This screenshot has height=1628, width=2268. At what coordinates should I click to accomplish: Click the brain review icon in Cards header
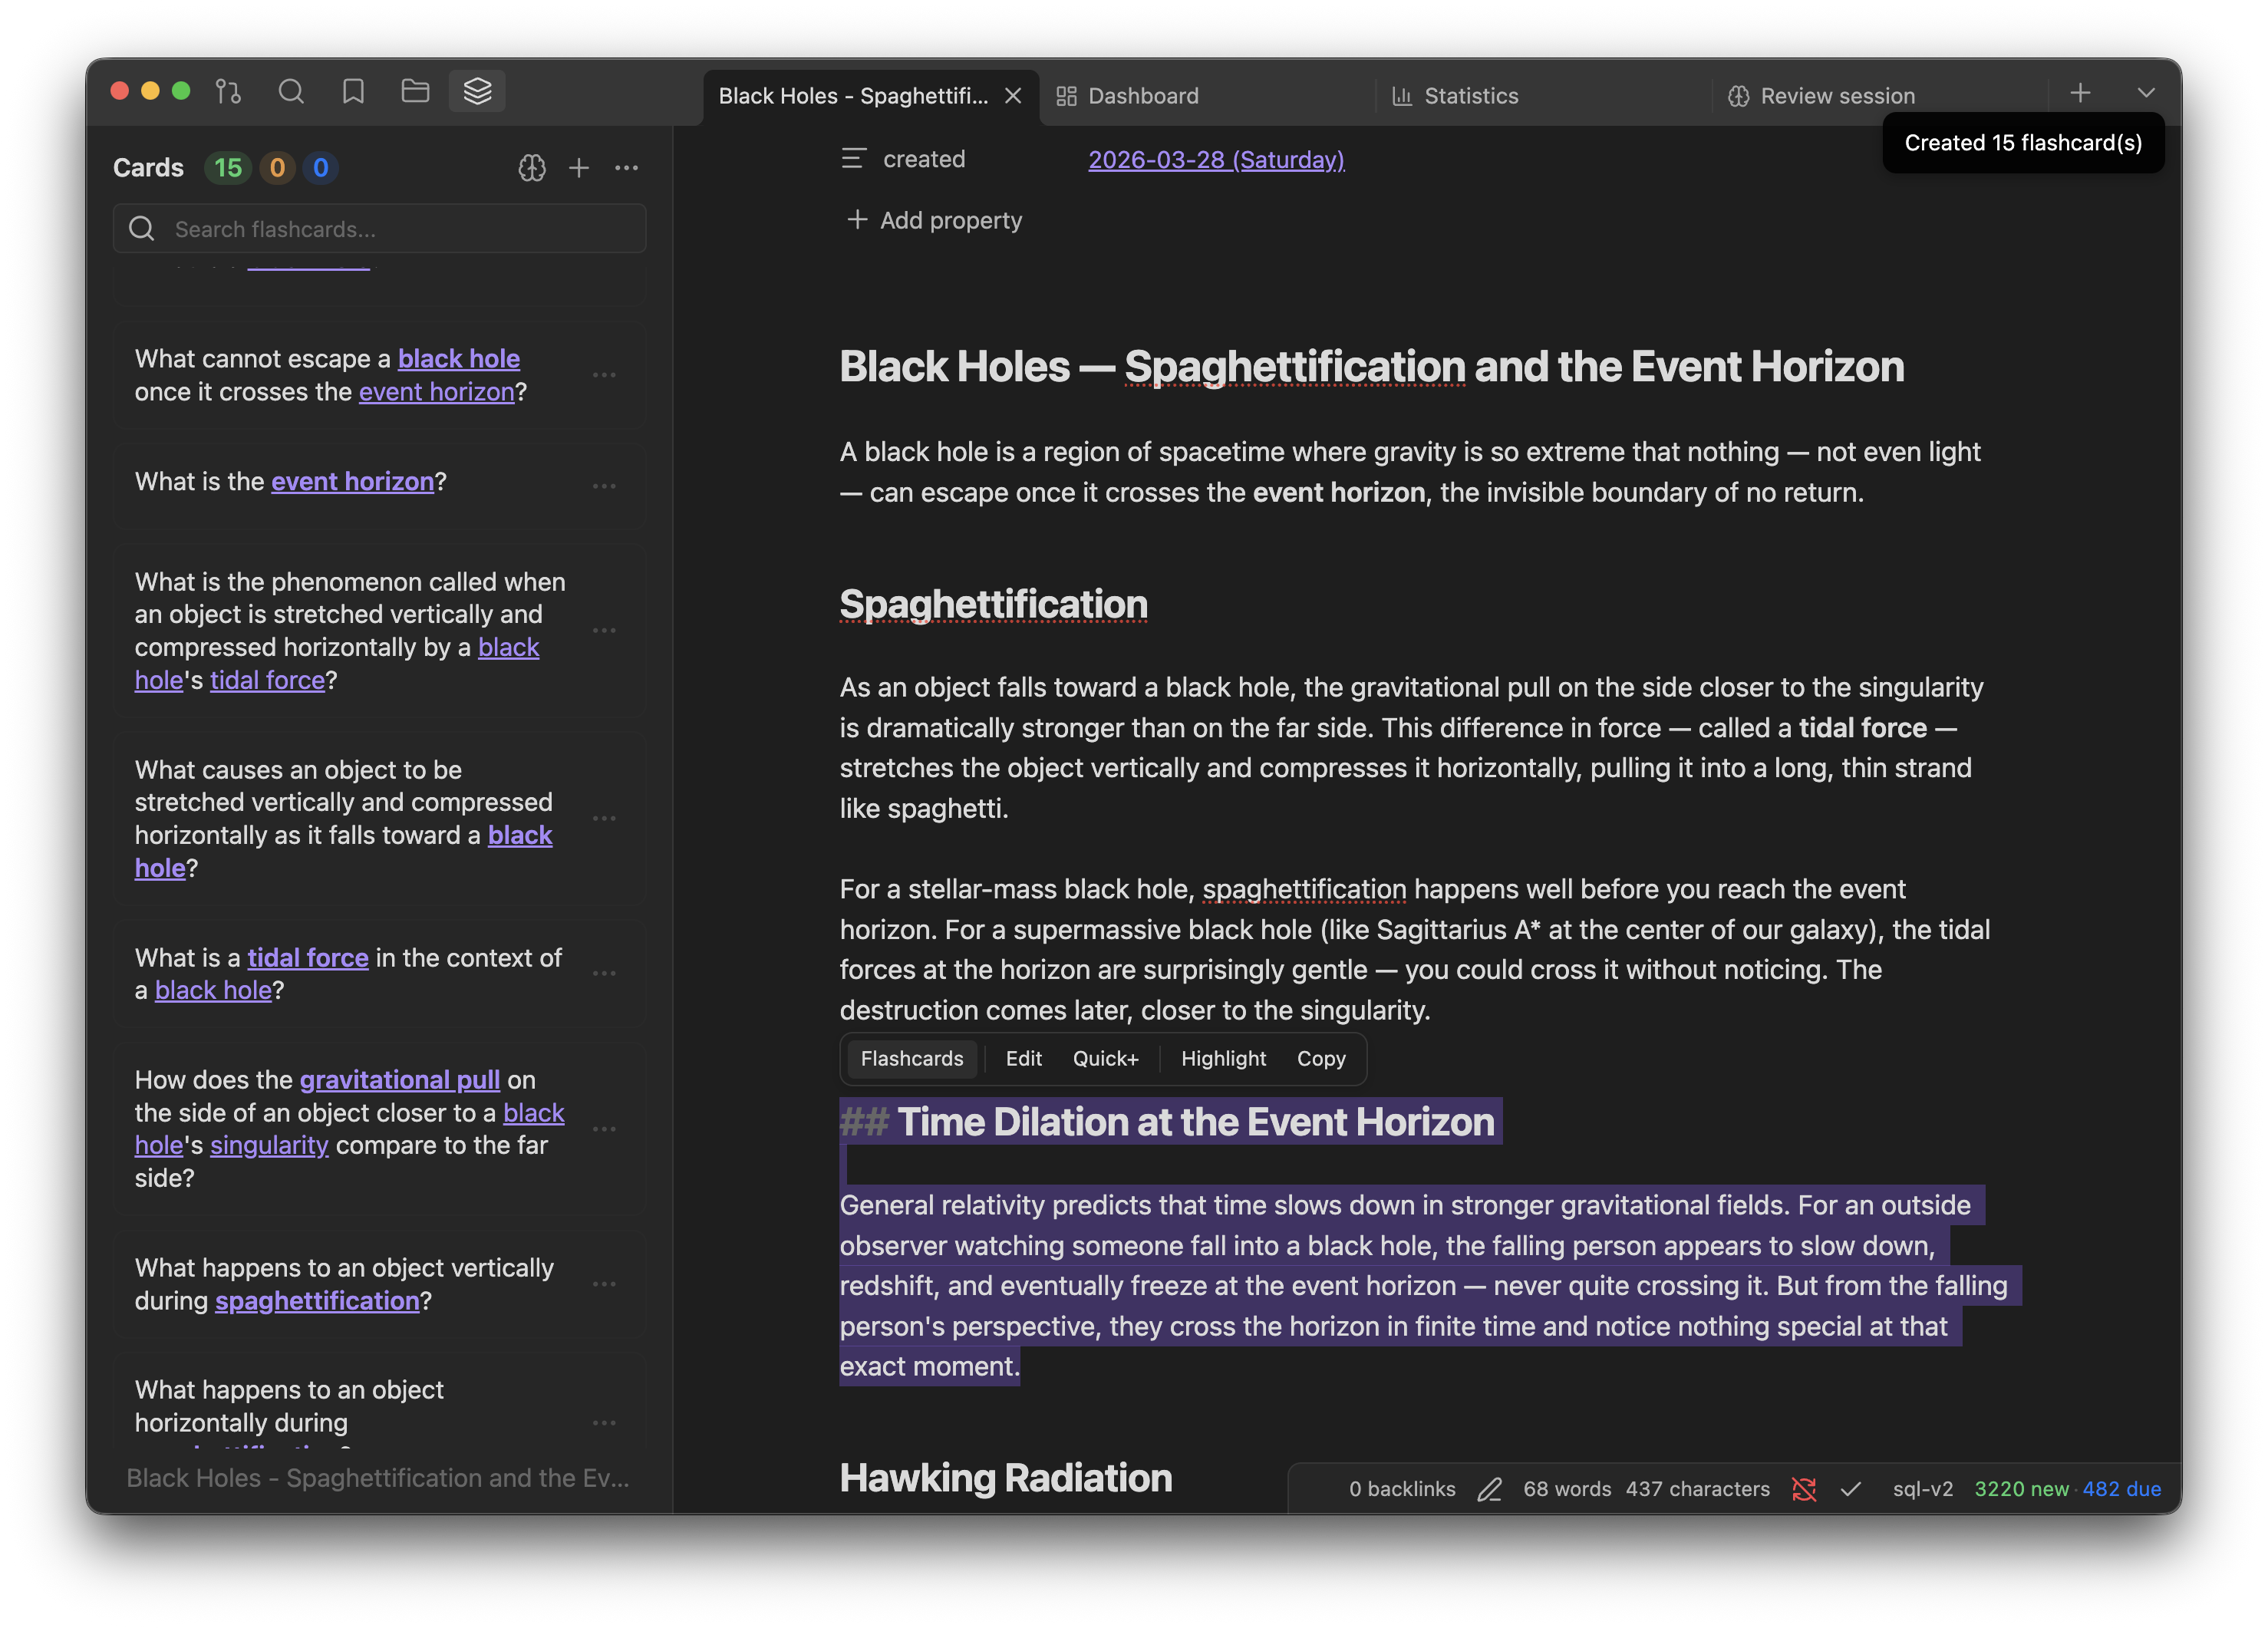532,168
